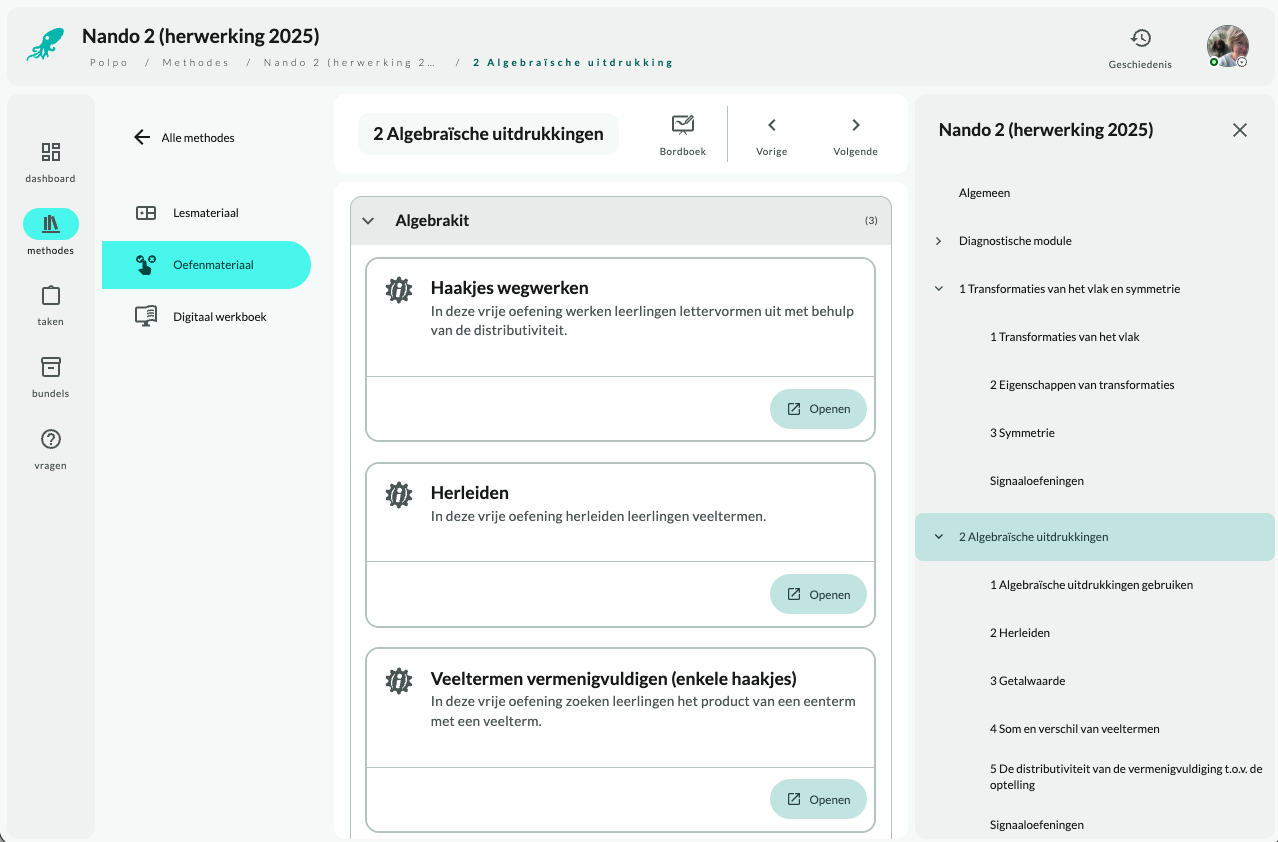Image resolution: width=1278 pixels, height=842 pixels.
Task: Open 2 Herleiden in the tree
Action: 1020,633
